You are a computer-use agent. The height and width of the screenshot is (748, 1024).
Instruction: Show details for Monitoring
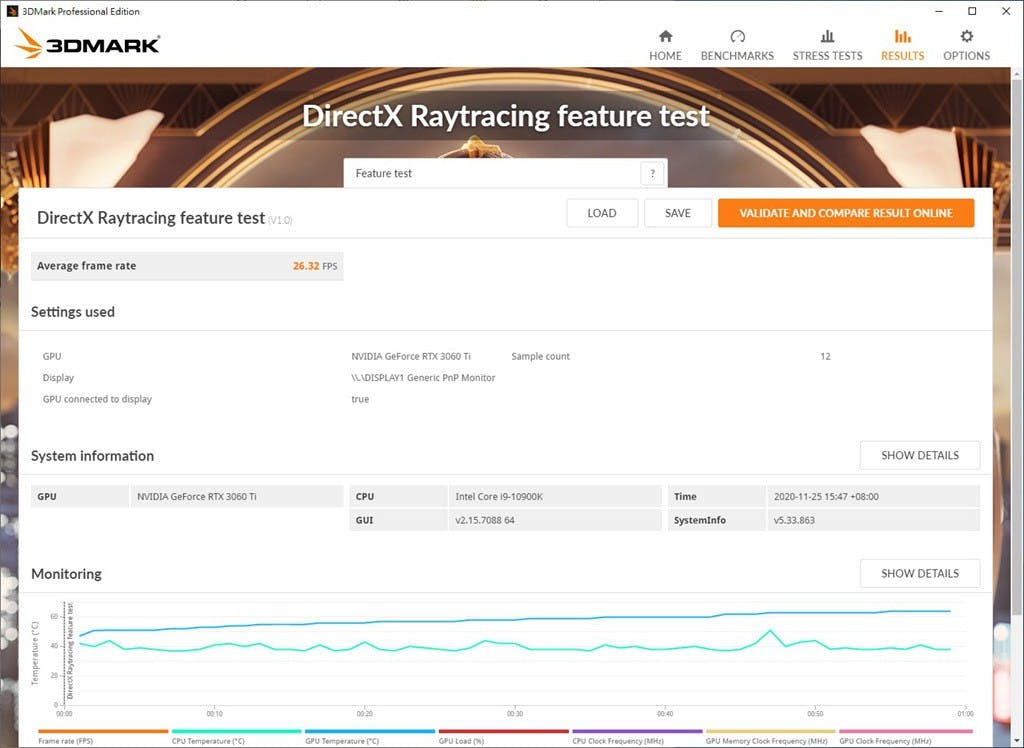point(919,573)
